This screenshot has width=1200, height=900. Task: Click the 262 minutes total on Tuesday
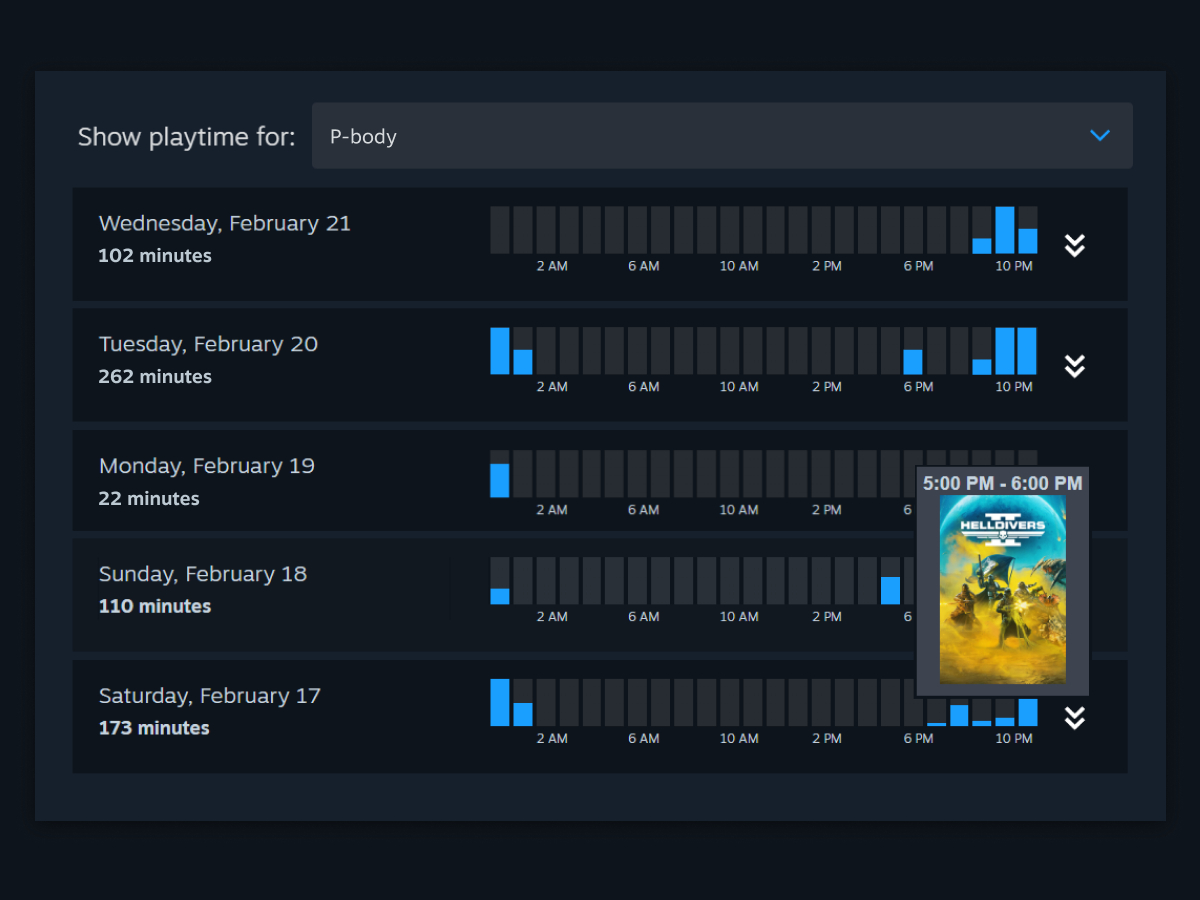point(155,377)
